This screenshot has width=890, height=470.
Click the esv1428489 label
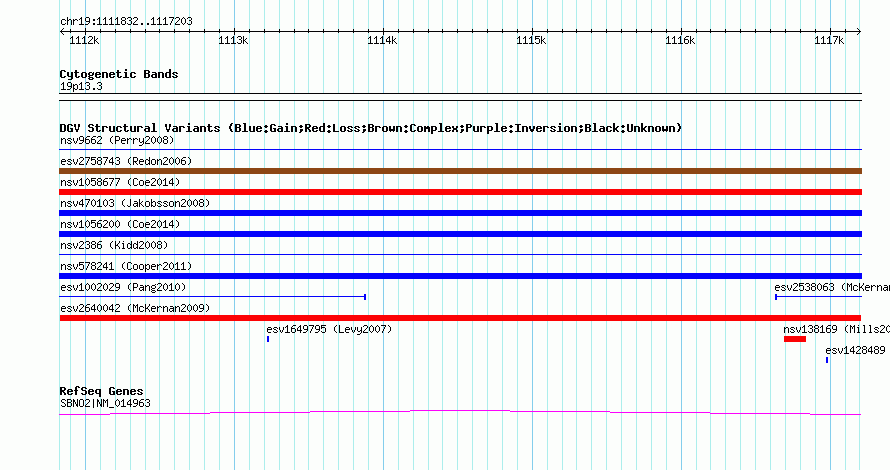(855, 350)
